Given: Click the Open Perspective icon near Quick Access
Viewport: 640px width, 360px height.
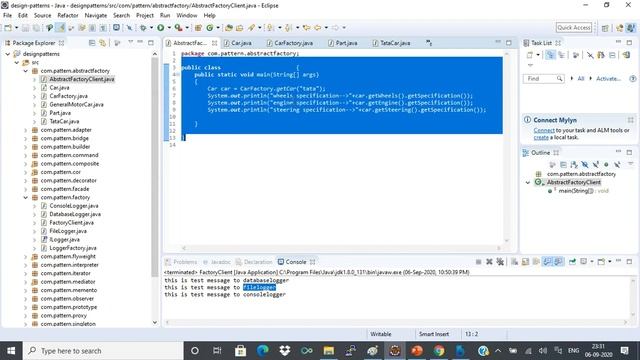Looking at the screenshot, I should click(x=605, y=28).
